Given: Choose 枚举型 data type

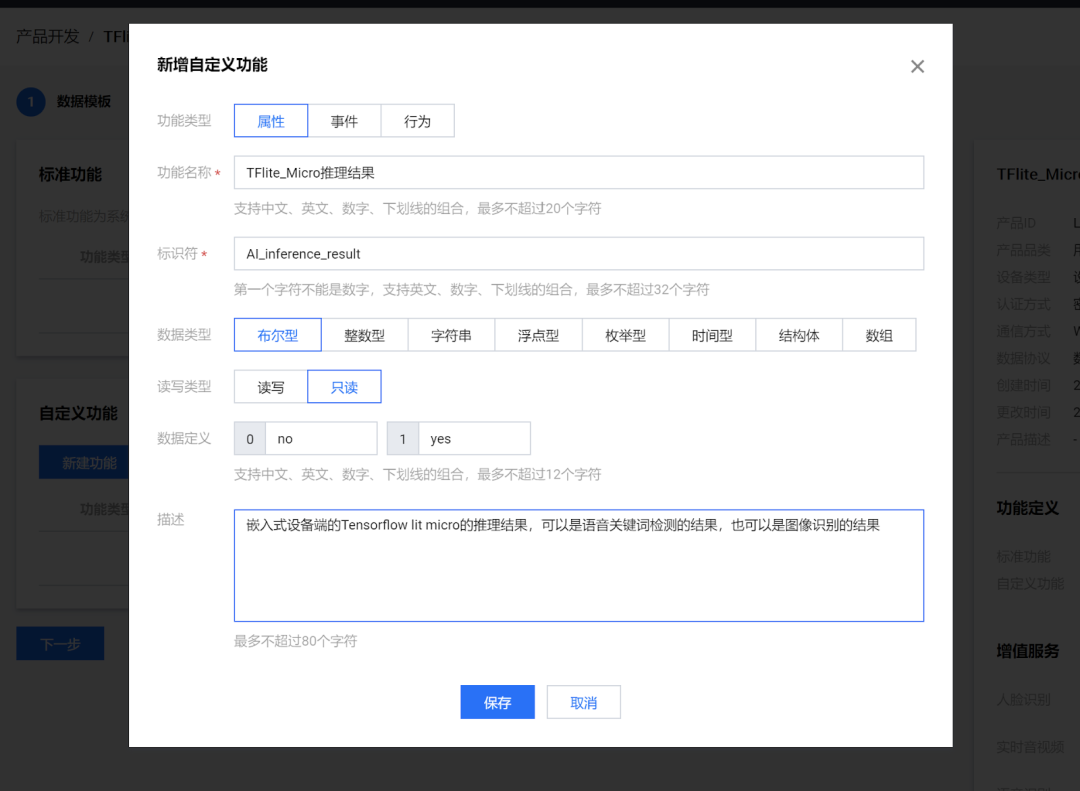Looking at the screenshot, I should coord(625,335).
